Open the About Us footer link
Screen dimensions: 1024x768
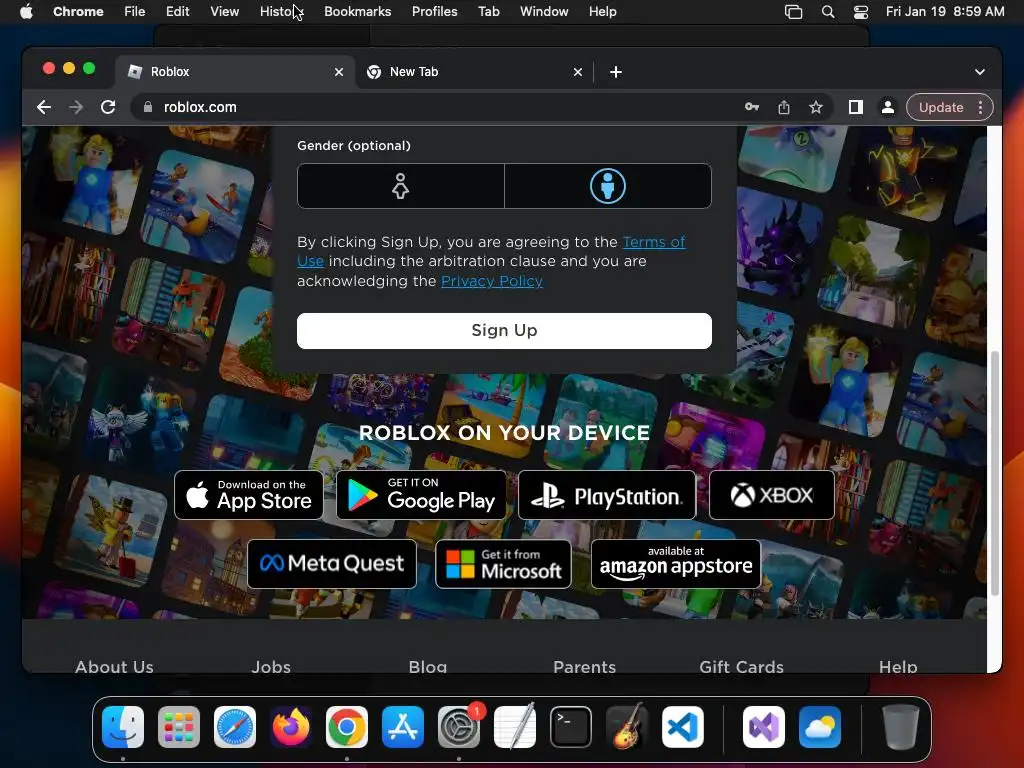pos(114,667)
